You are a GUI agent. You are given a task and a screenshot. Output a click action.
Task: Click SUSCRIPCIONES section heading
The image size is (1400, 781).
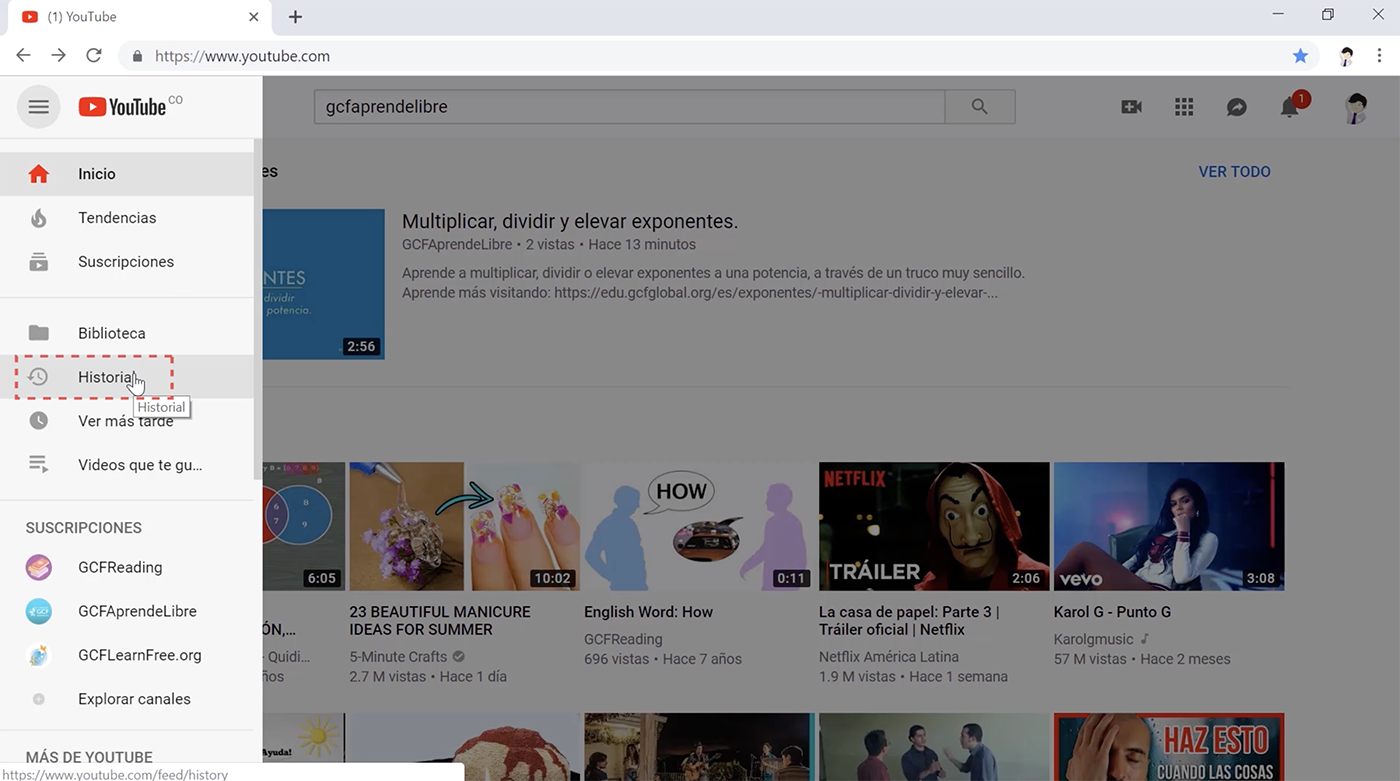click(x=84, y=528)
